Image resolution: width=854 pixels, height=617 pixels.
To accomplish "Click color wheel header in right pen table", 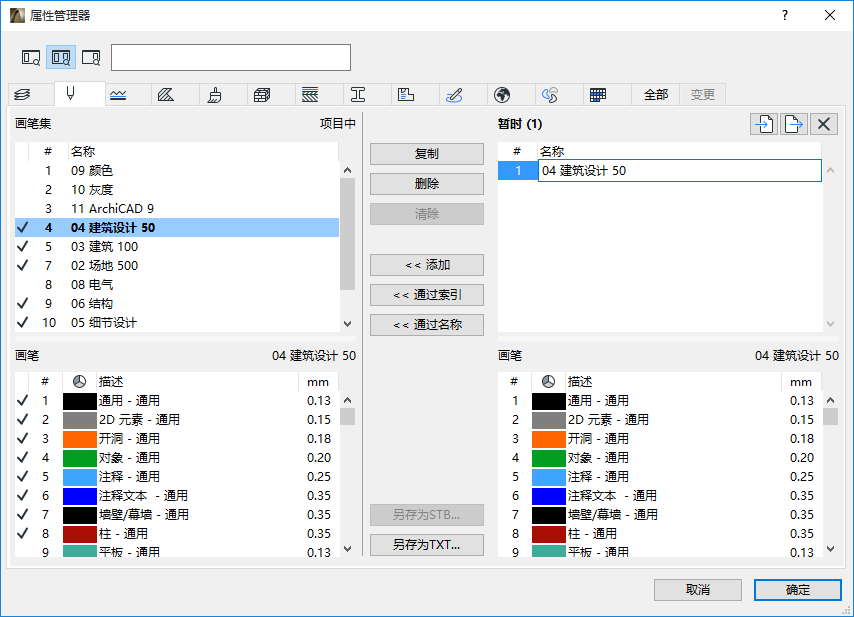I will pos(548,382).
